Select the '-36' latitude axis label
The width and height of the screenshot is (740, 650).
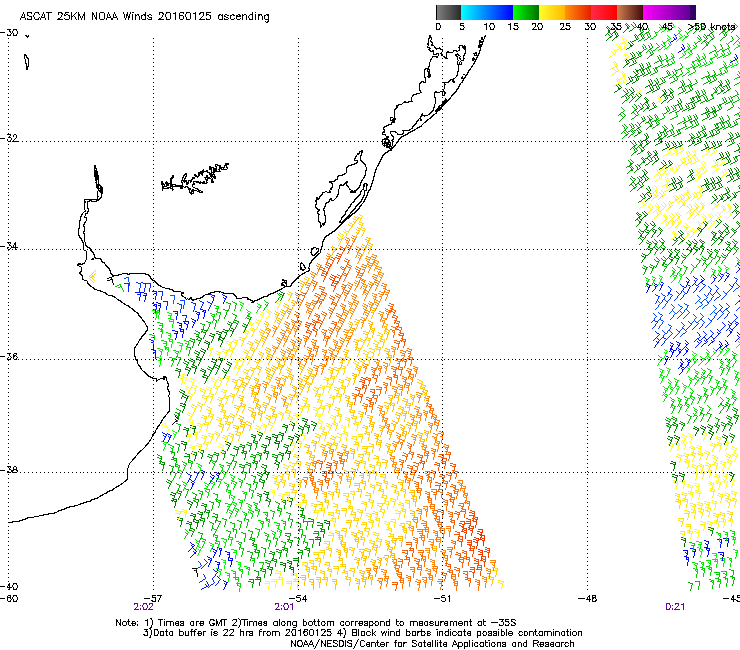pos(9,356)
